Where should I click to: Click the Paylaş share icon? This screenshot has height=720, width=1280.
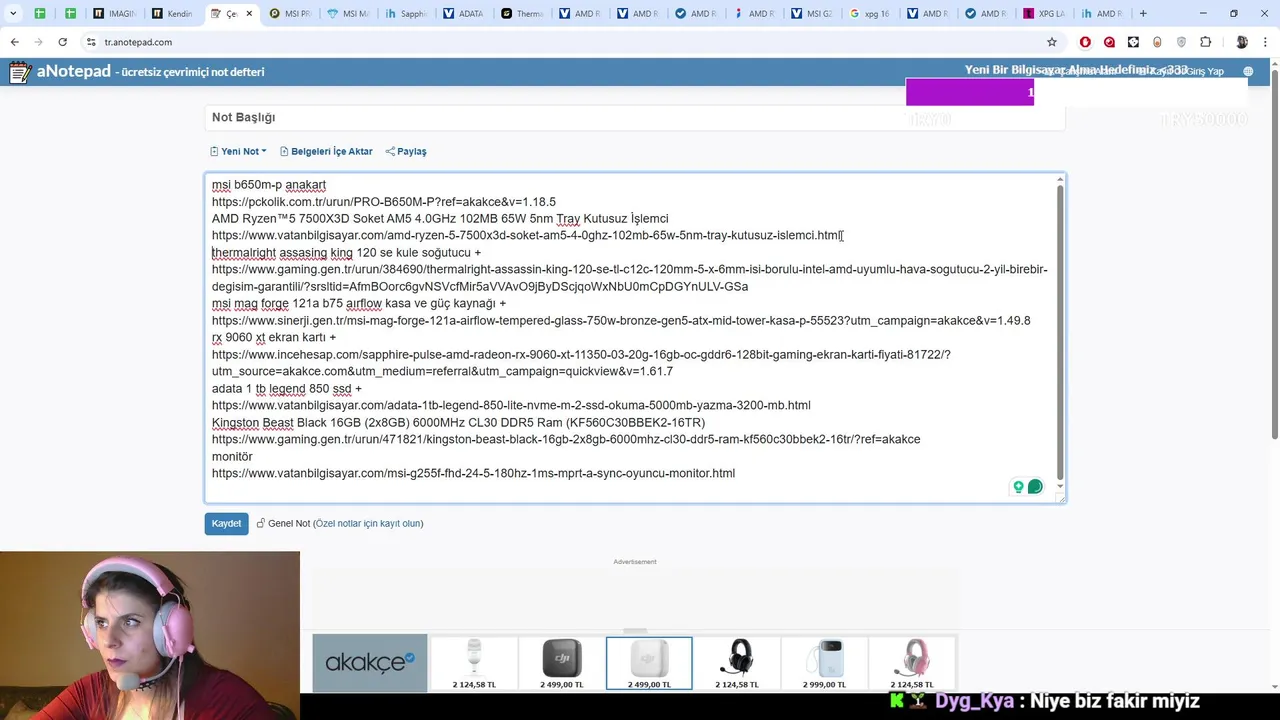click(390, 151)
